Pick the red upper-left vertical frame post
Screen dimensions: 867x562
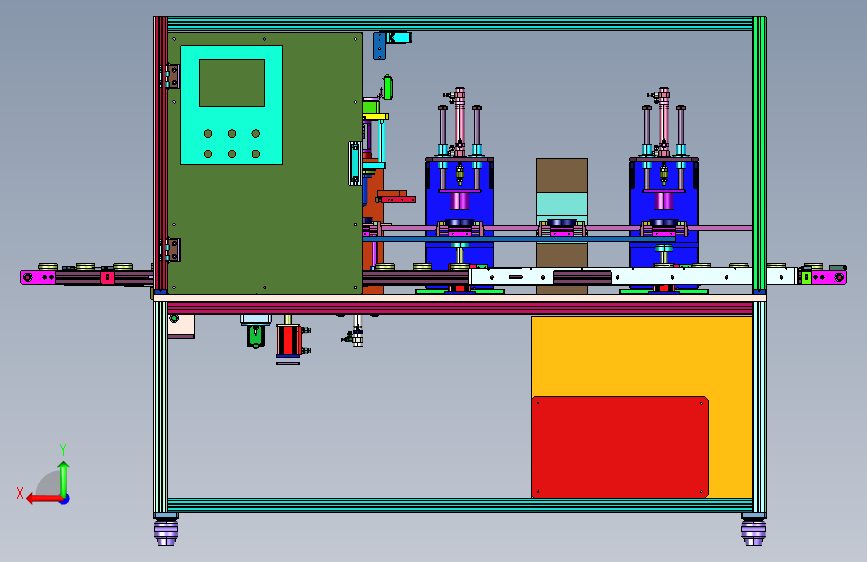[160, 154]
